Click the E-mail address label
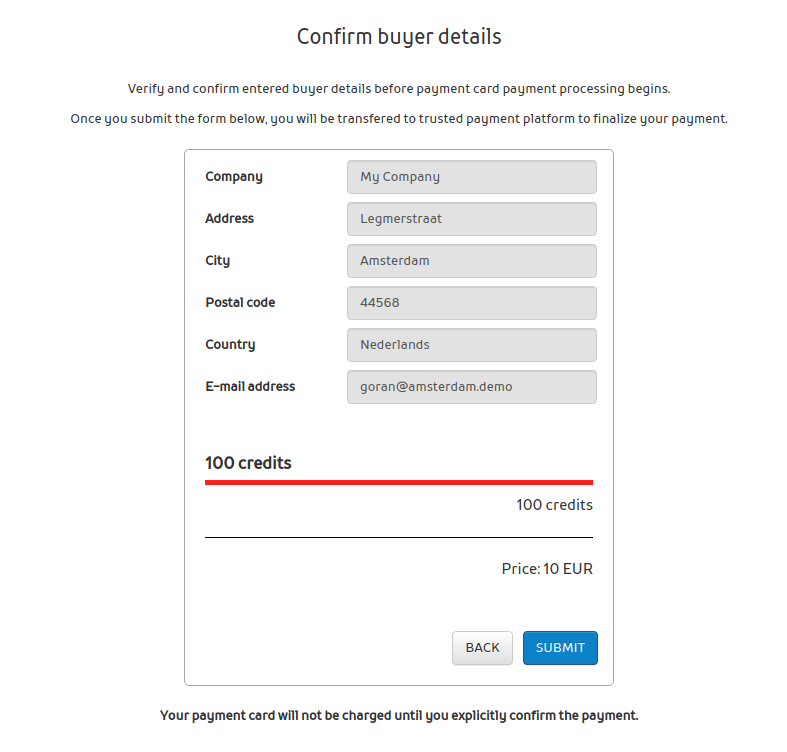The image size is (787, 752). [250, 387]
